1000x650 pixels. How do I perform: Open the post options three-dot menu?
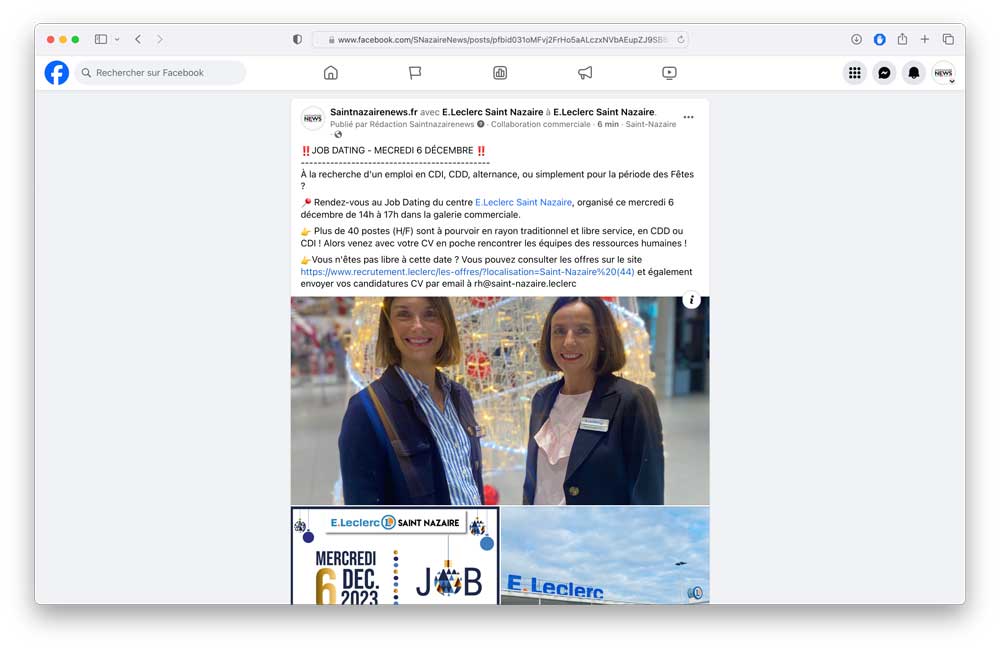point(688,117)
